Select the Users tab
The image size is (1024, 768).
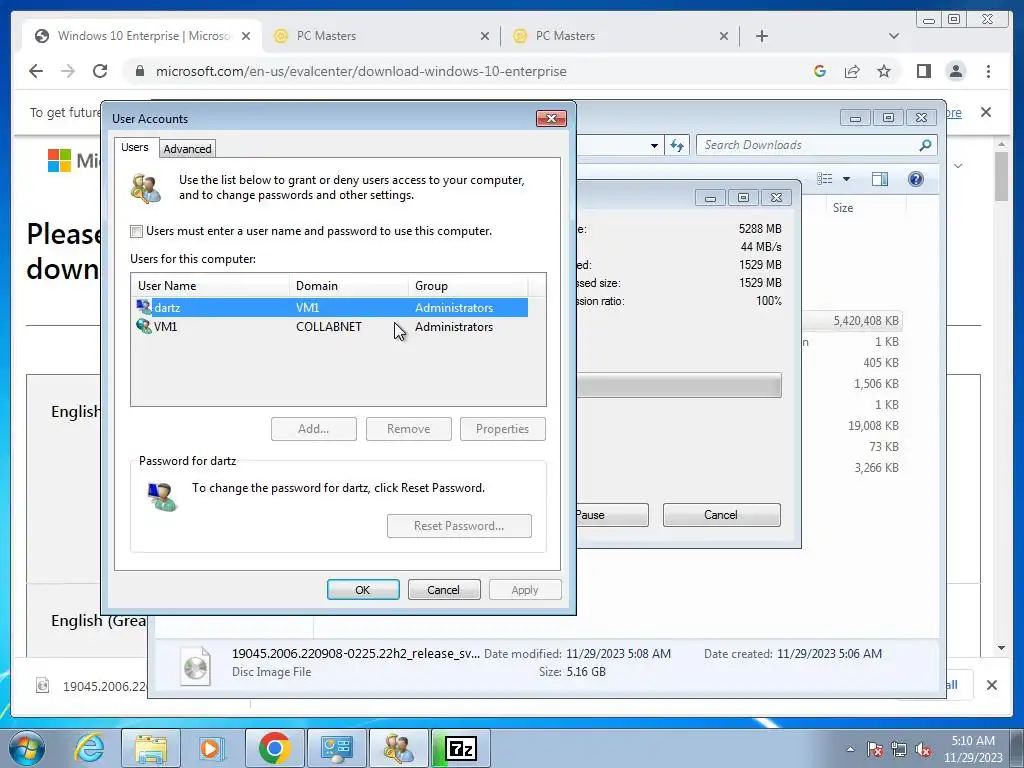135,148
